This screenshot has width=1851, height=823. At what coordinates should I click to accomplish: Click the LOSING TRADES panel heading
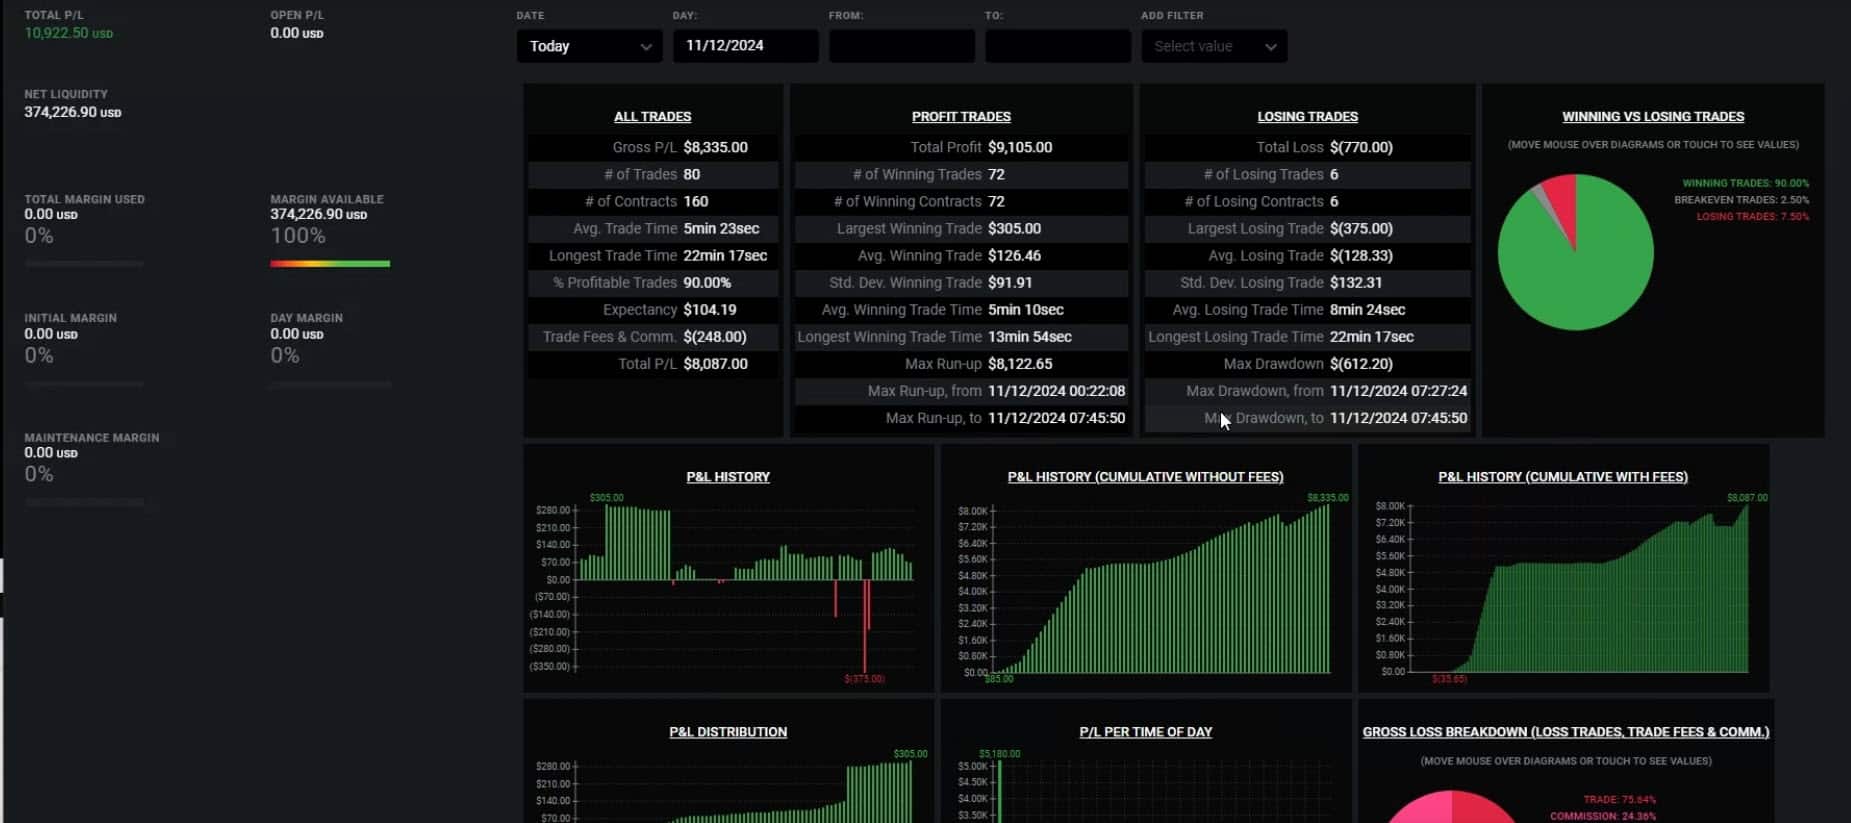tap(1307, 117)
